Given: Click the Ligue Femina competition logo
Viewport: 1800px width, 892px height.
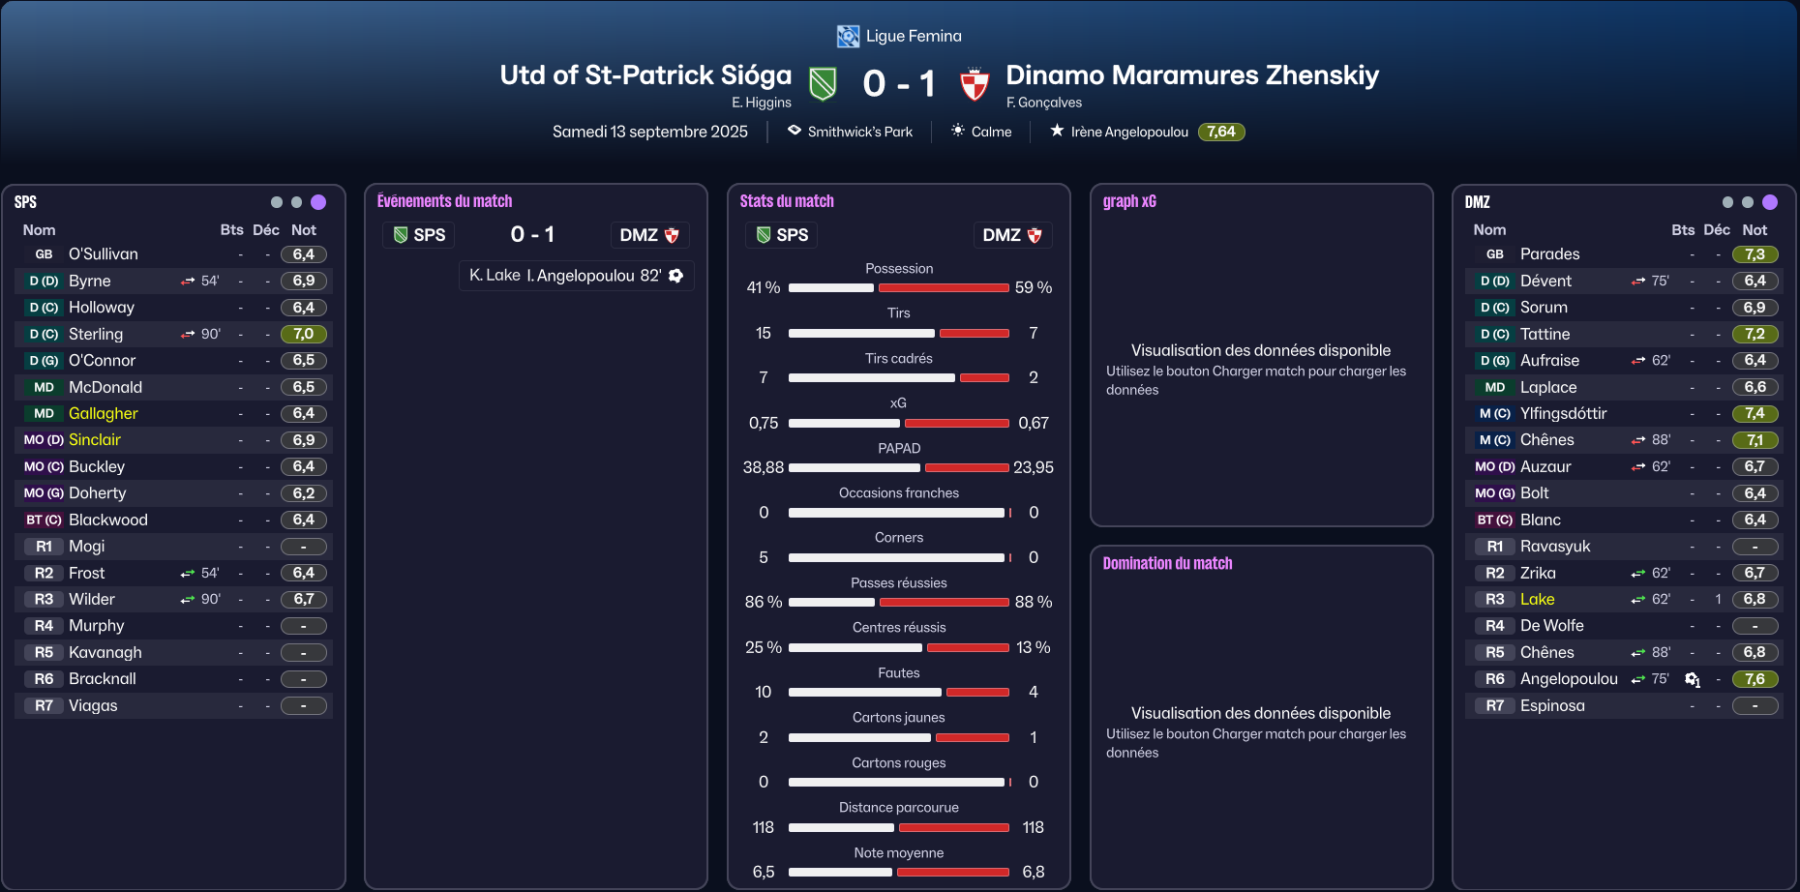Looking at the screenshot, I should 848,37.
